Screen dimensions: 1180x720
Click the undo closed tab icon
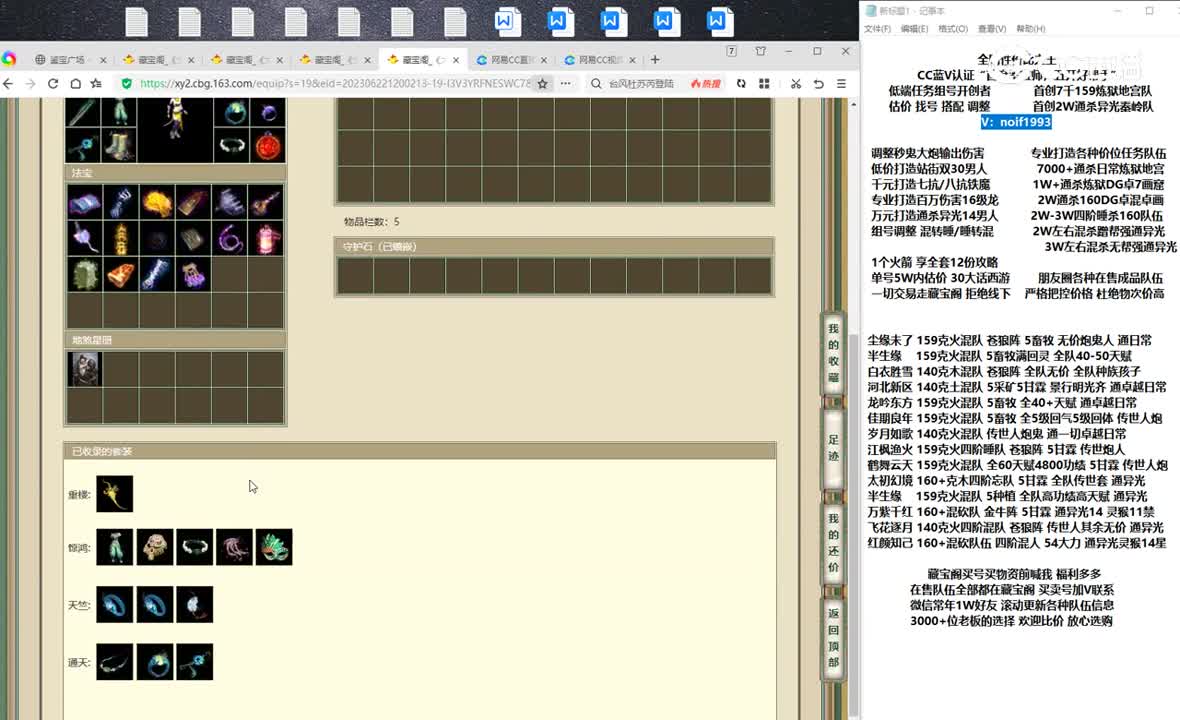point(819,84)
